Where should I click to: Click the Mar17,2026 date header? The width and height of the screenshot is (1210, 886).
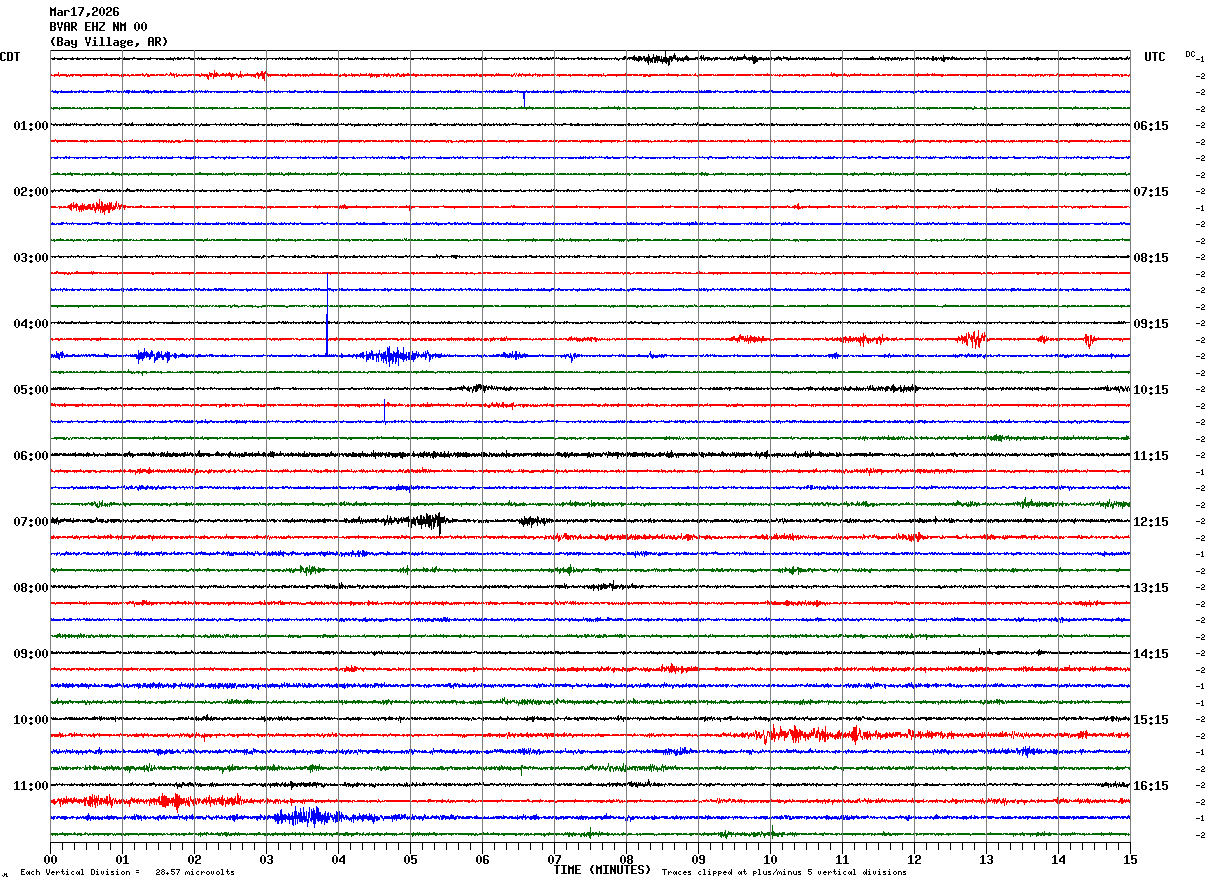pos(84,12)
